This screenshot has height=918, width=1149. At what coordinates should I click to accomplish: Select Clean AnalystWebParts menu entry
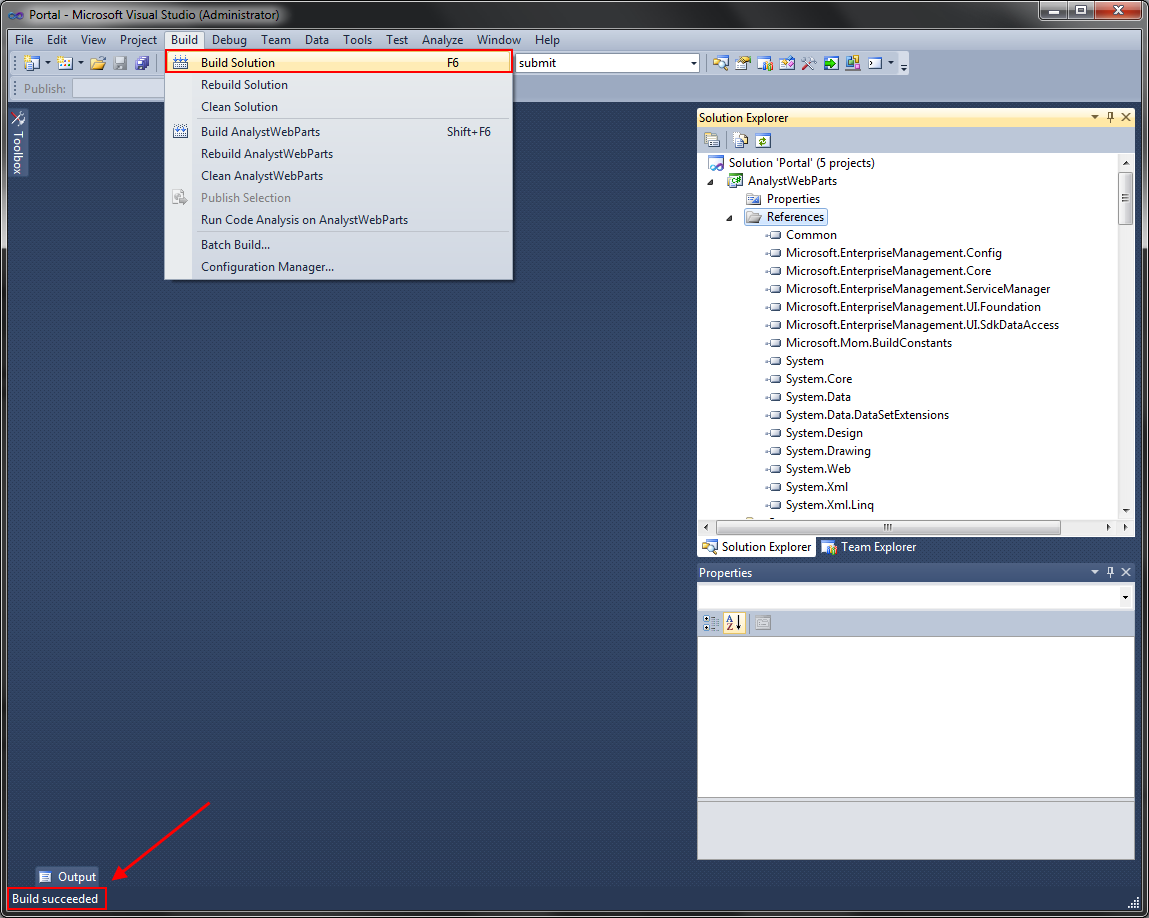click(x=339, y=176)
